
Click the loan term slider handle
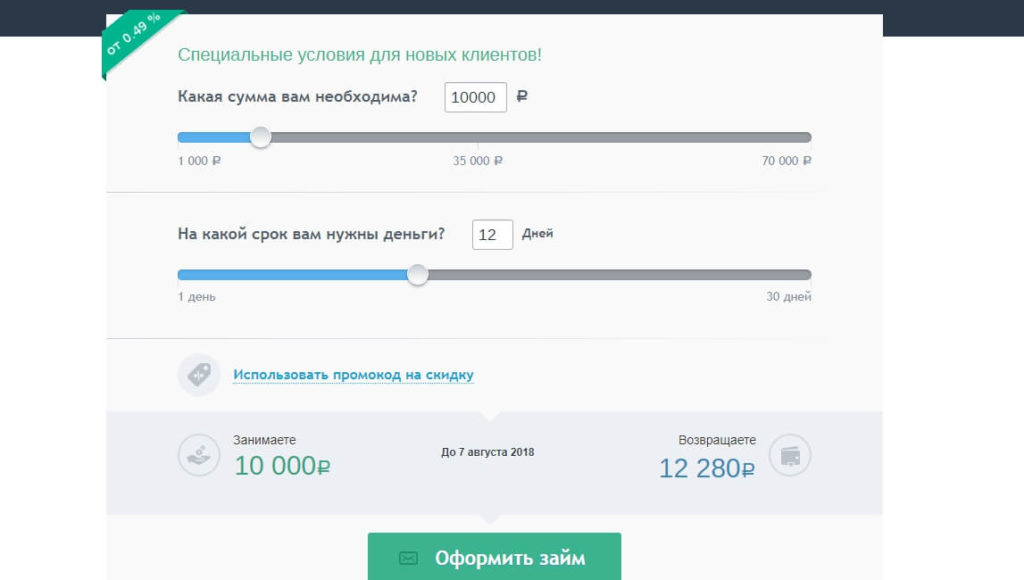pos(419,272)
